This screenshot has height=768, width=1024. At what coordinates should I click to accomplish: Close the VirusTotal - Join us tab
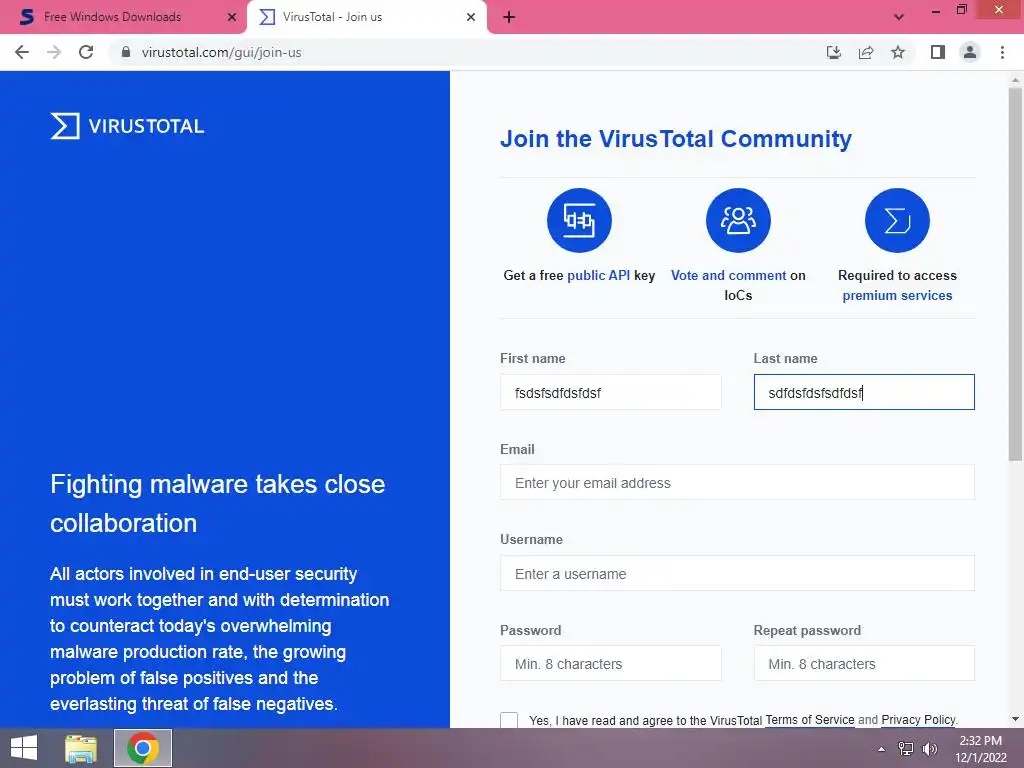tap(471, 17)
